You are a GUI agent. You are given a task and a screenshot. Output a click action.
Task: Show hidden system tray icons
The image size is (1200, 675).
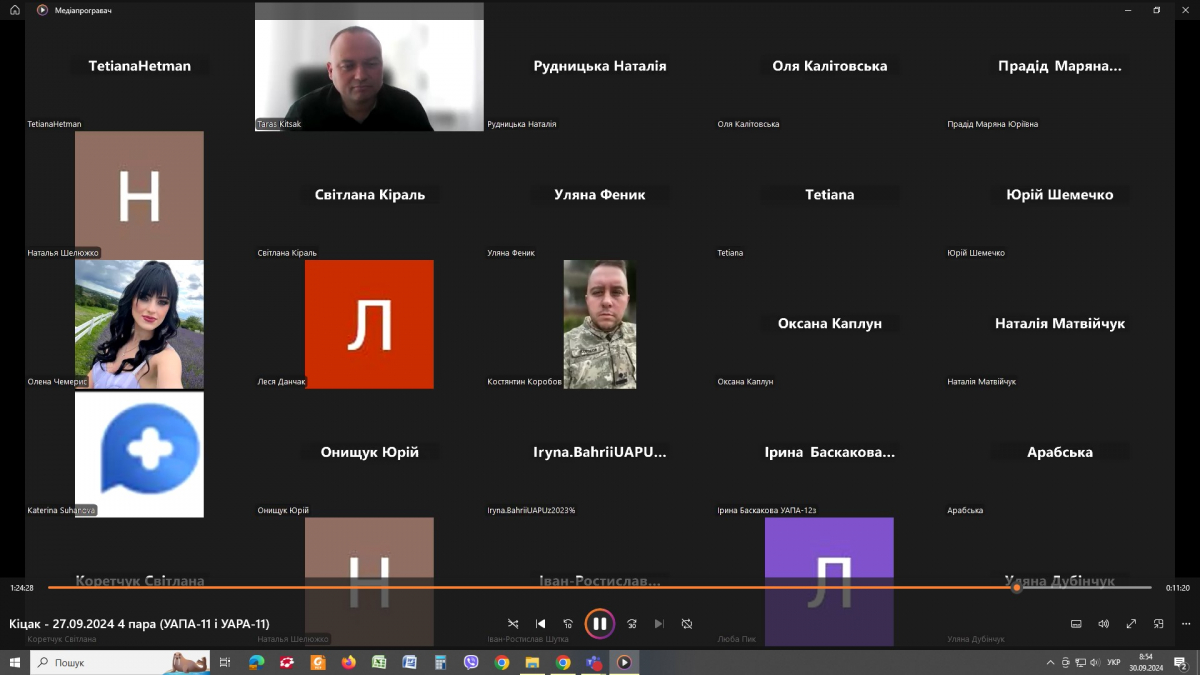pyautogui.click(x=1050, y=662)
